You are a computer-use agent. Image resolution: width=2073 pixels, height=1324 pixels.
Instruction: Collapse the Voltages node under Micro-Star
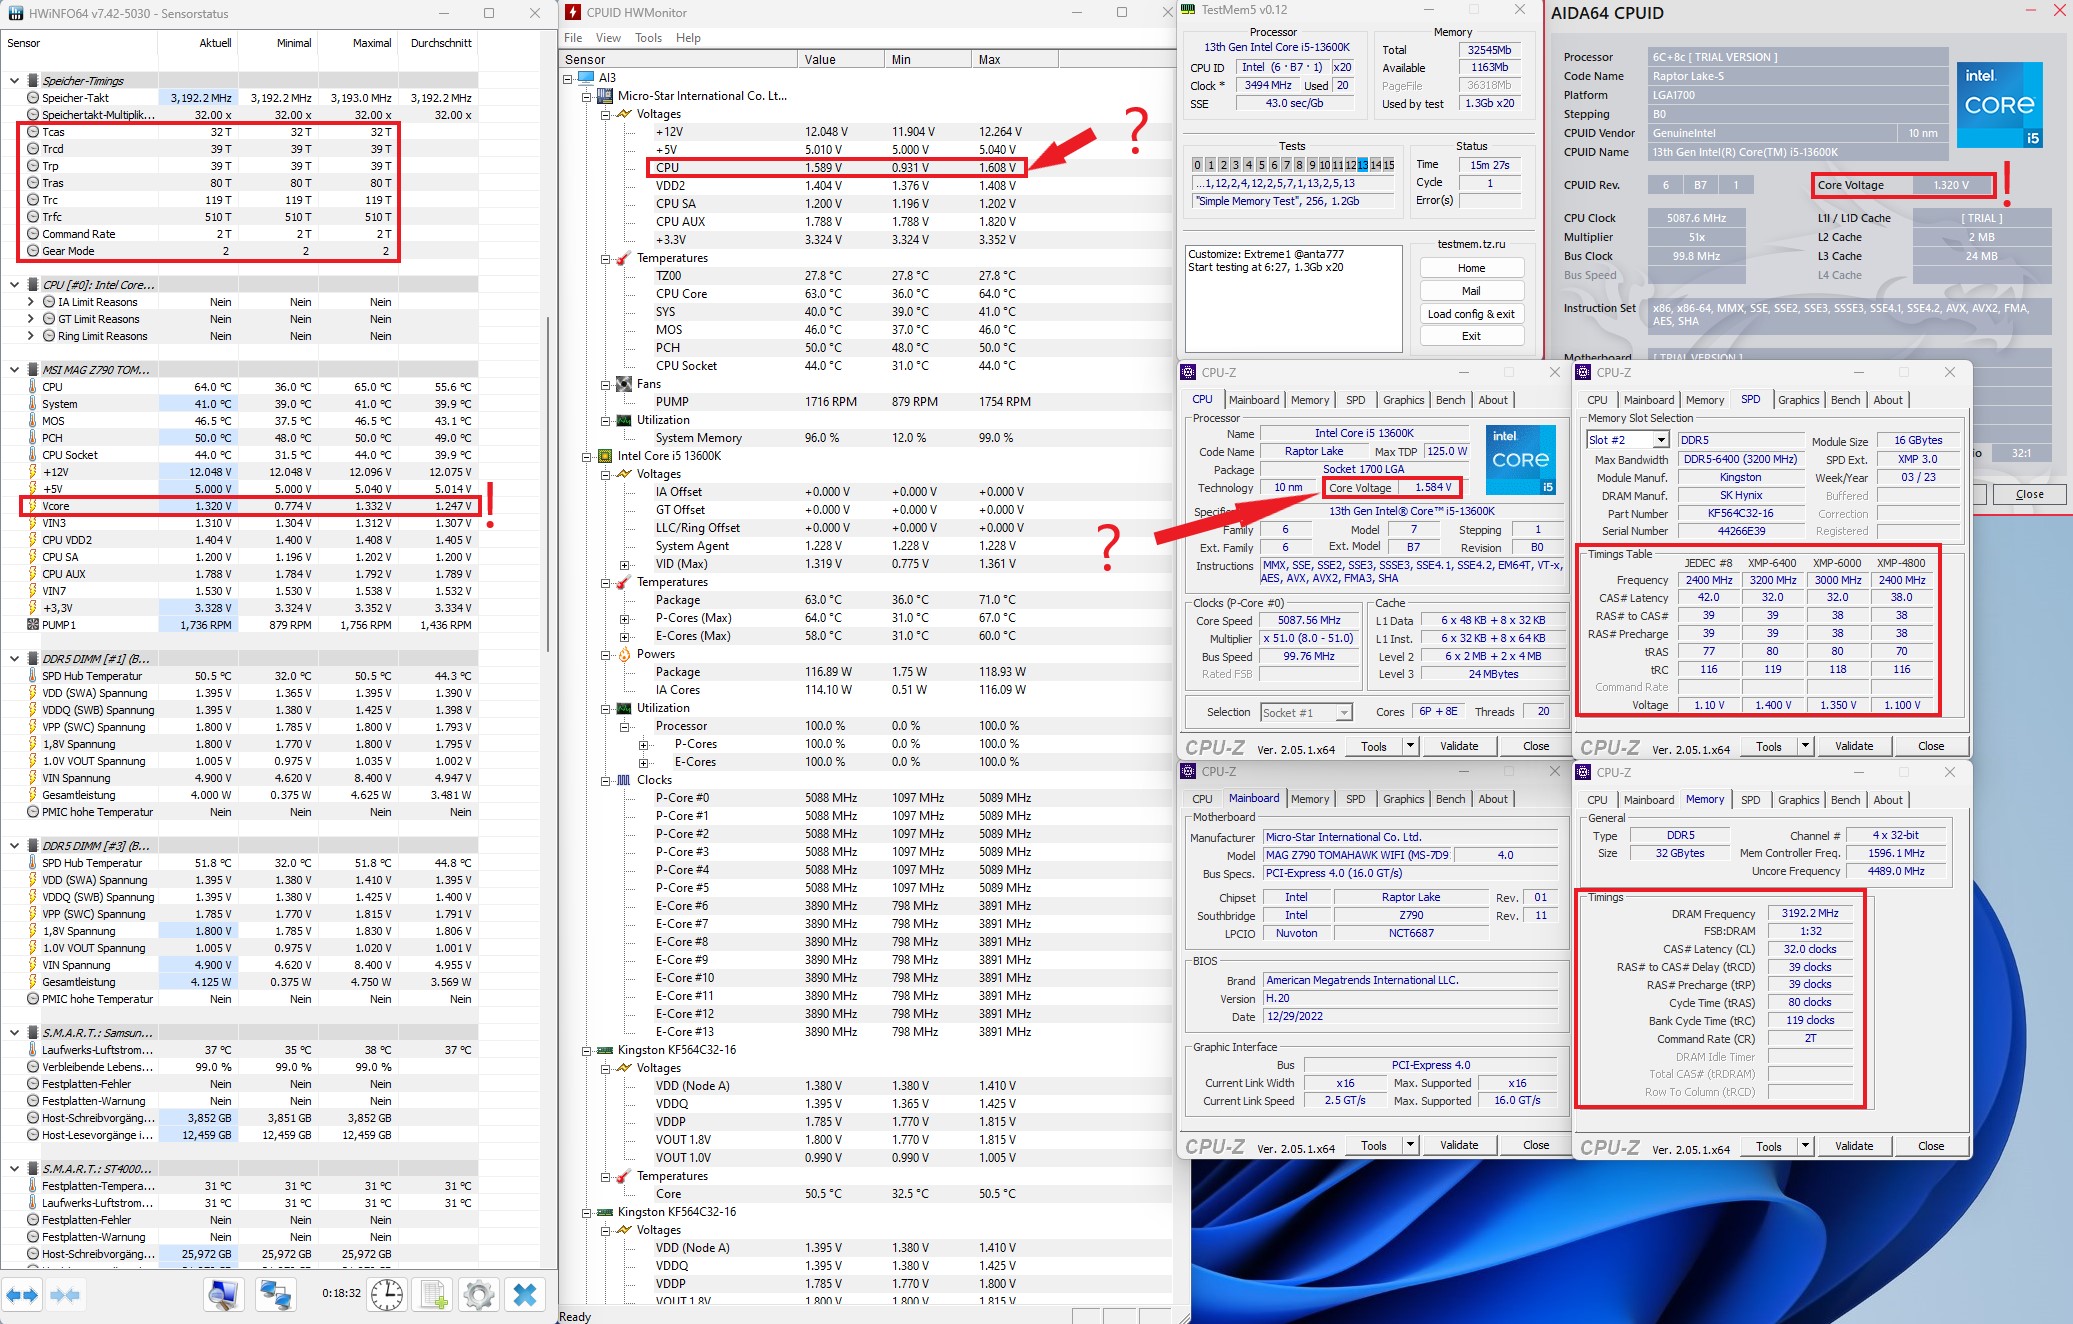(x=605, y=115)
